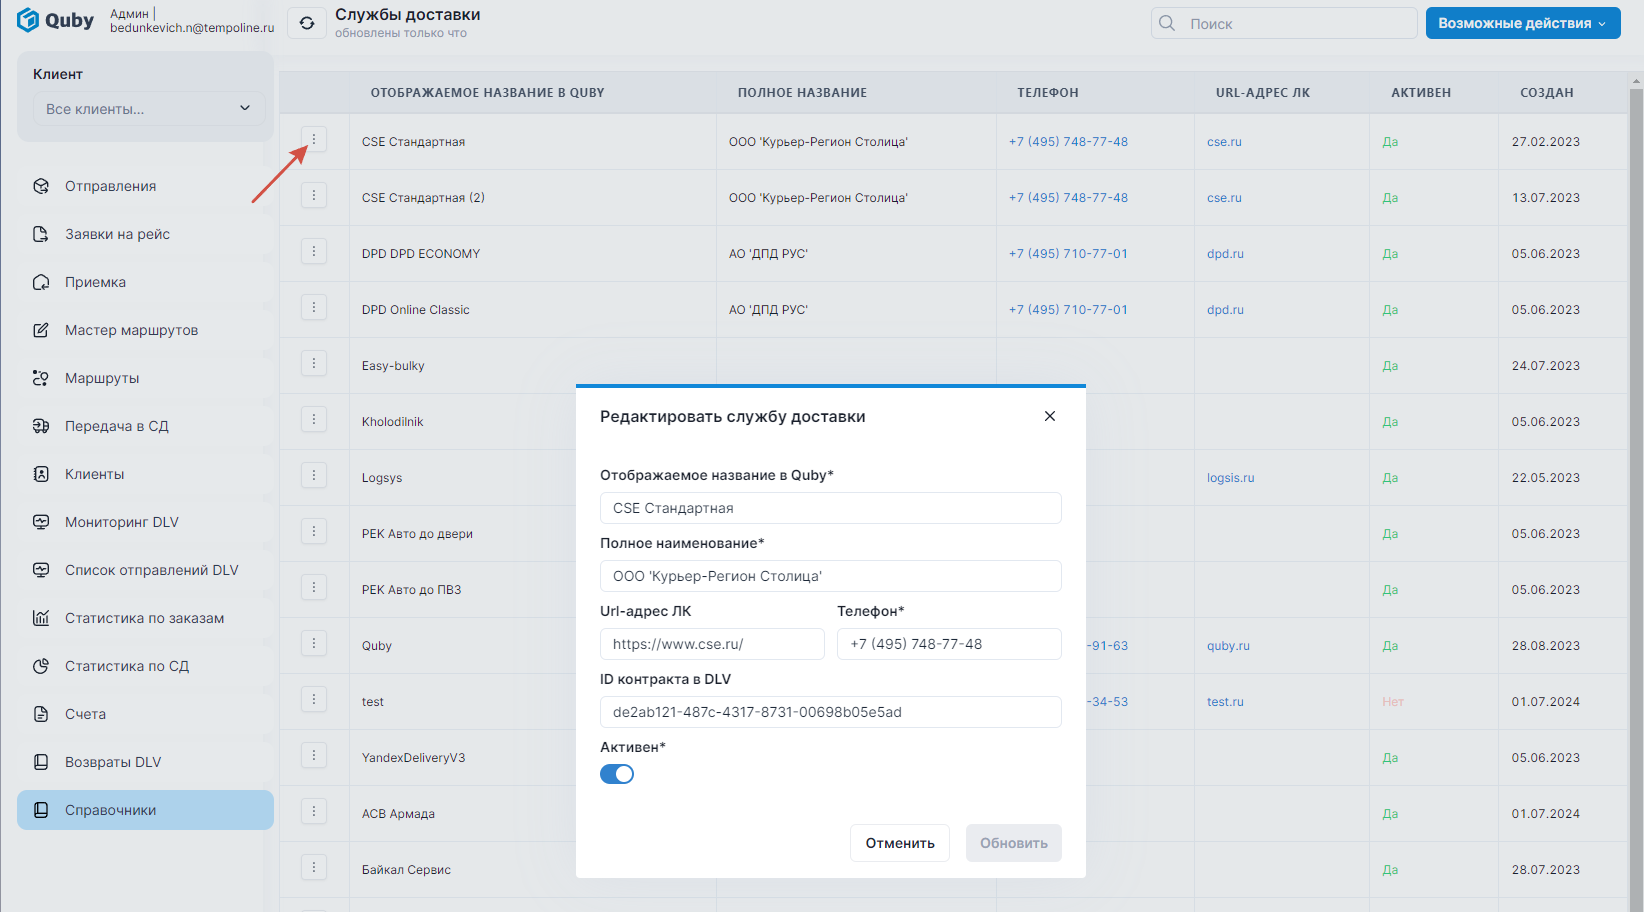Click 27.02.2023 date cell
The image size is (1644, 912).
point(1546,142)
